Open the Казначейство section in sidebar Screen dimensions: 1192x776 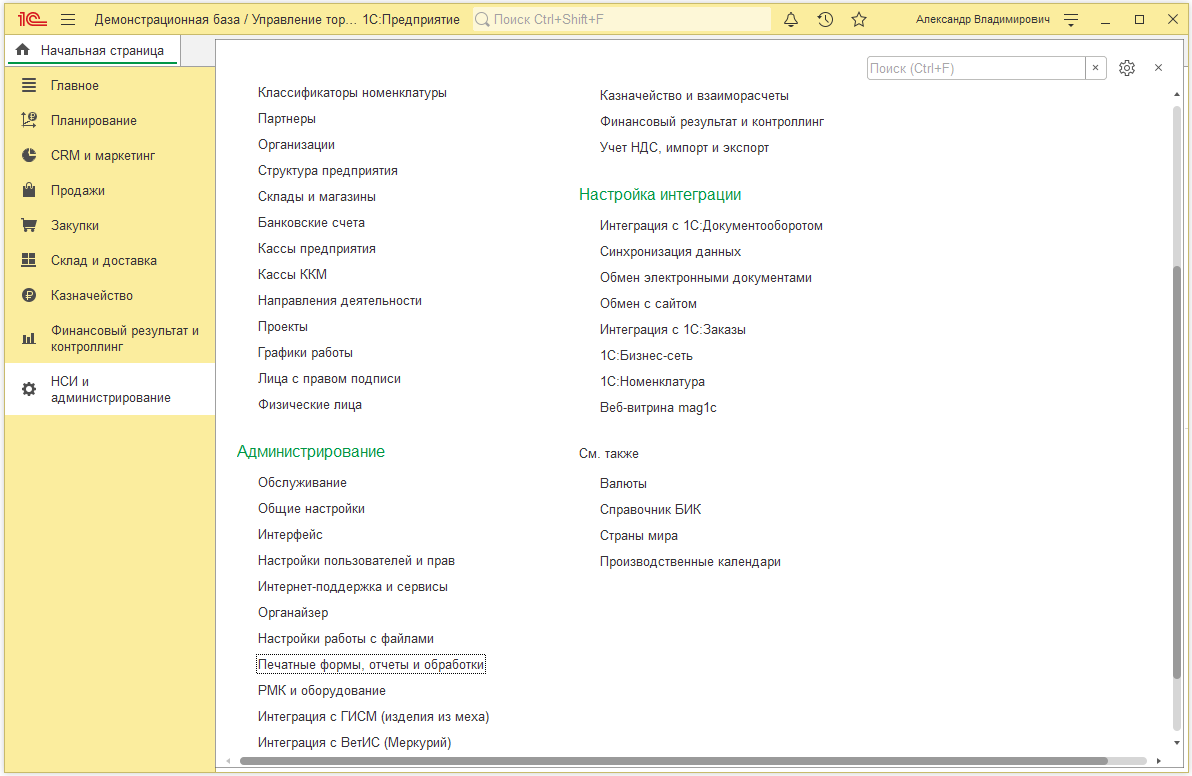click(92, 296)
